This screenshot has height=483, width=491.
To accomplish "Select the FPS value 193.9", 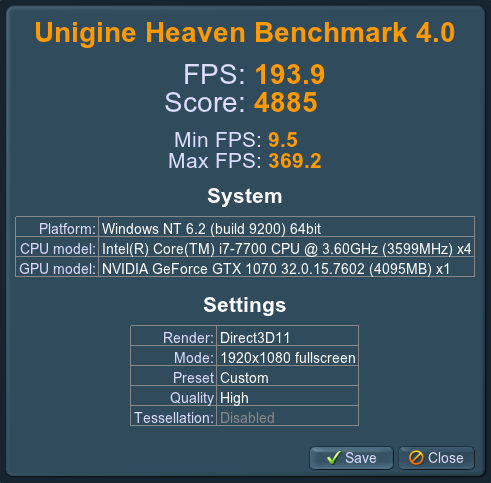I will point(290,74).
